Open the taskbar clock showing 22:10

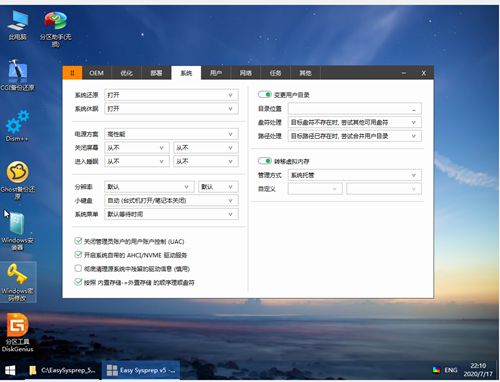pyautogui.click(x=478, y=370)
